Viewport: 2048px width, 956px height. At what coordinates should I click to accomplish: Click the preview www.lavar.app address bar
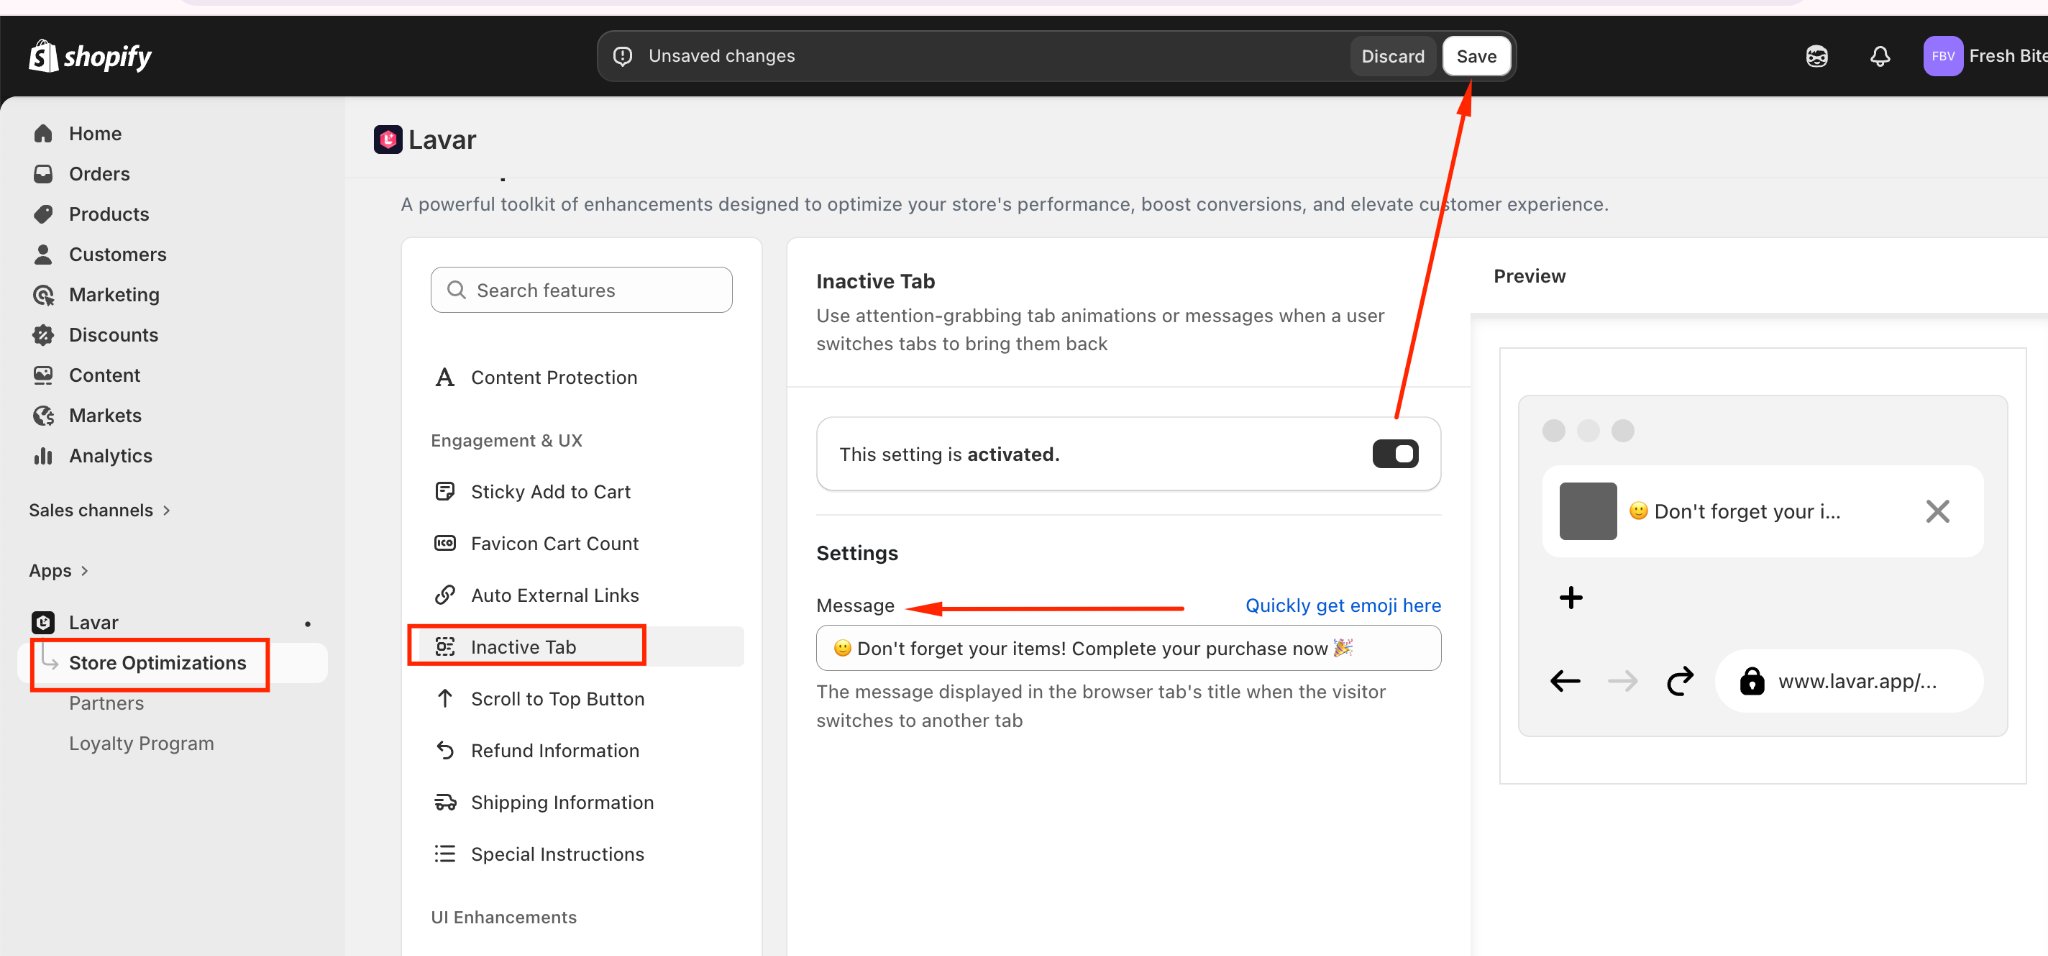1849,681
